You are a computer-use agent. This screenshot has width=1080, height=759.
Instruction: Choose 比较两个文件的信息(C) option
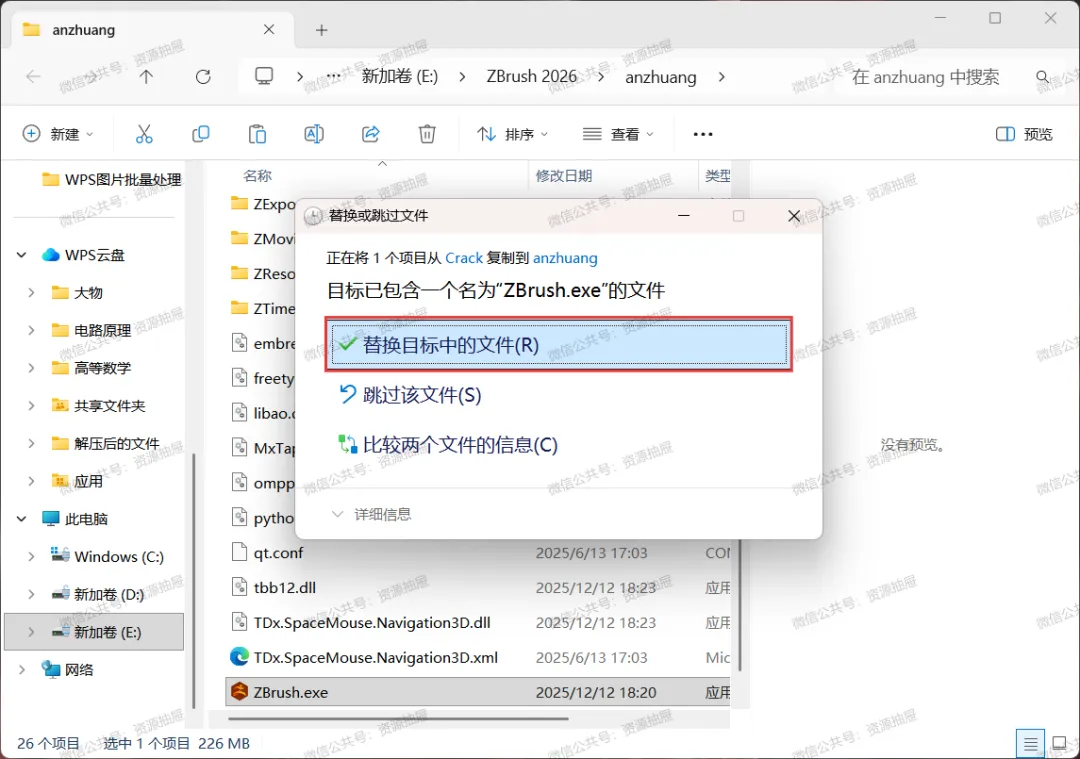pos(448,445)
